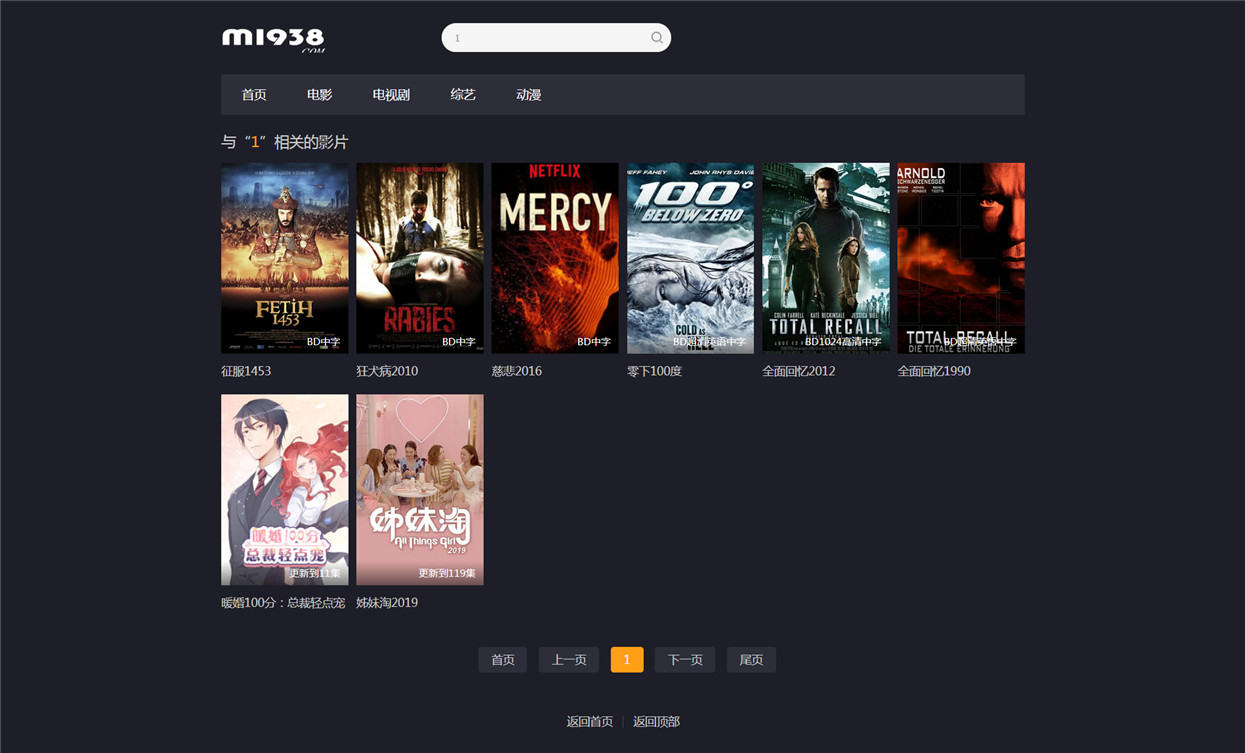The height and width of the screenshot is (753, 1245).
Task: Click the title link 零下100度
Action: click(654, 371)
